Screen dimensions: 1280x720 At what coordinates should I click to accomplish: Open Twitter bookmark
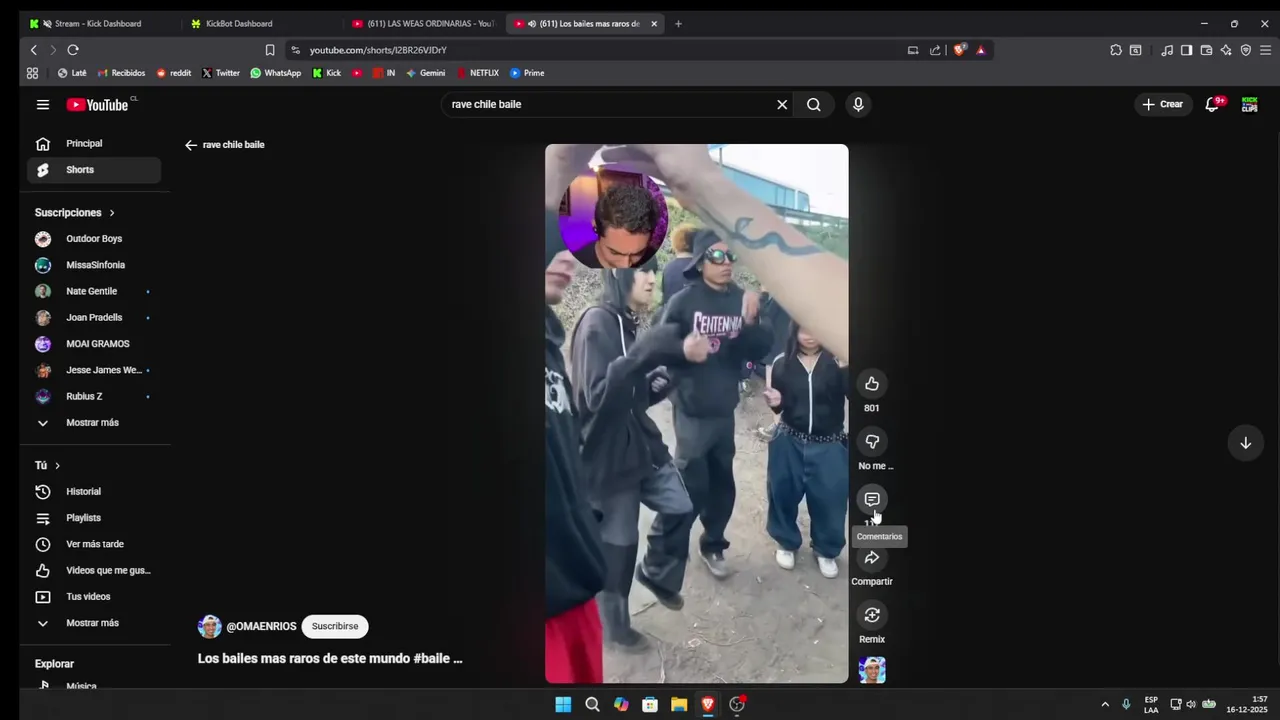221,73
